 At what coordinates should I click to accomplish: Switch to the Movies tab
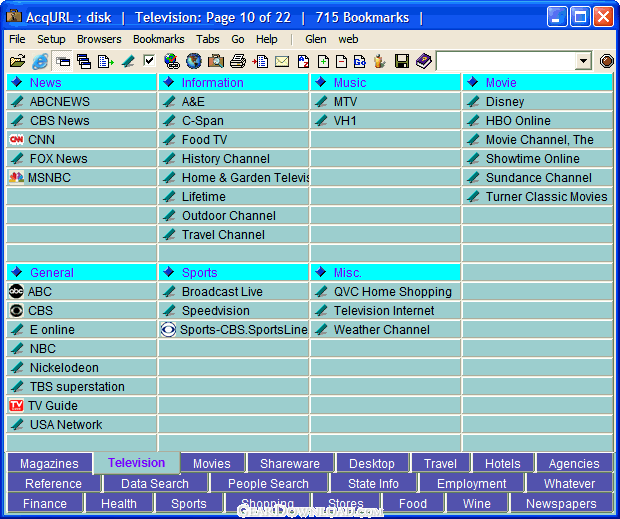[212, 463]
